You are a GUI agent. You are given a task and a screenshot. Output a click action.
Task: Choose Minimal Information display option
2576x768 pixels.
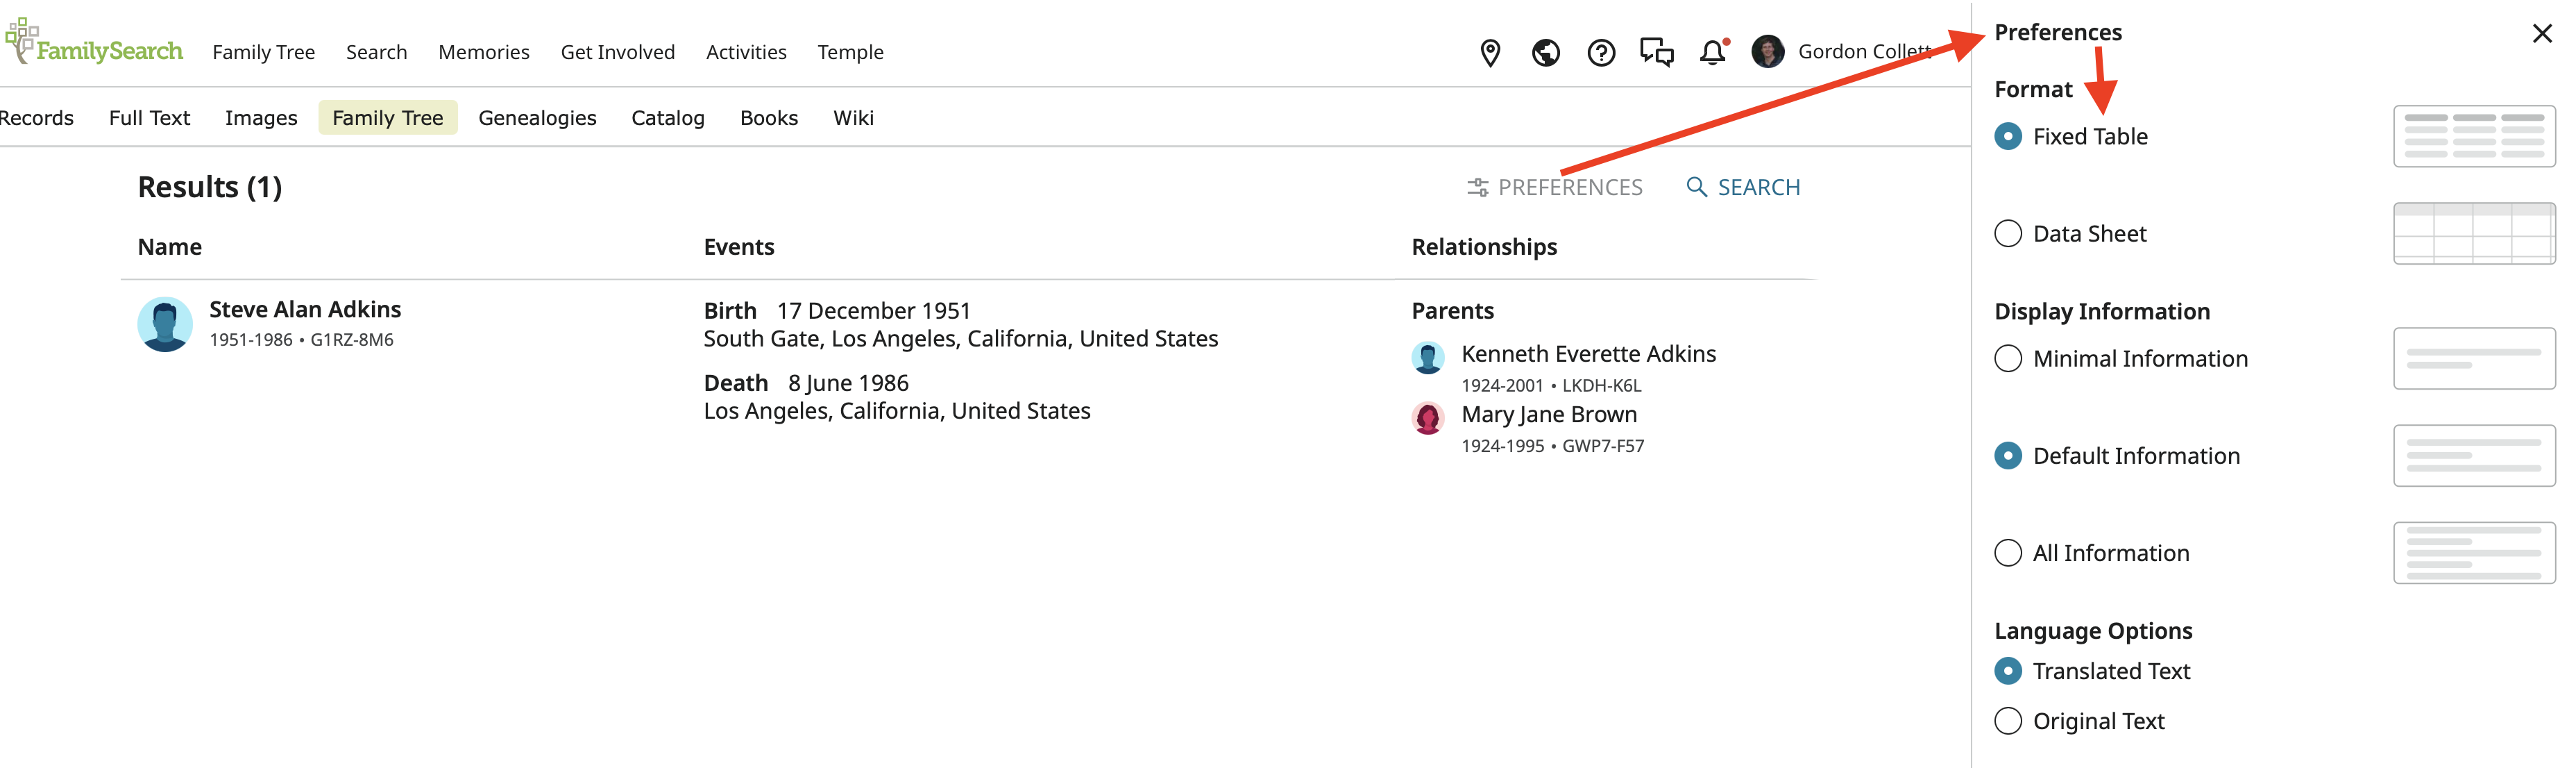click(2008, 359)
